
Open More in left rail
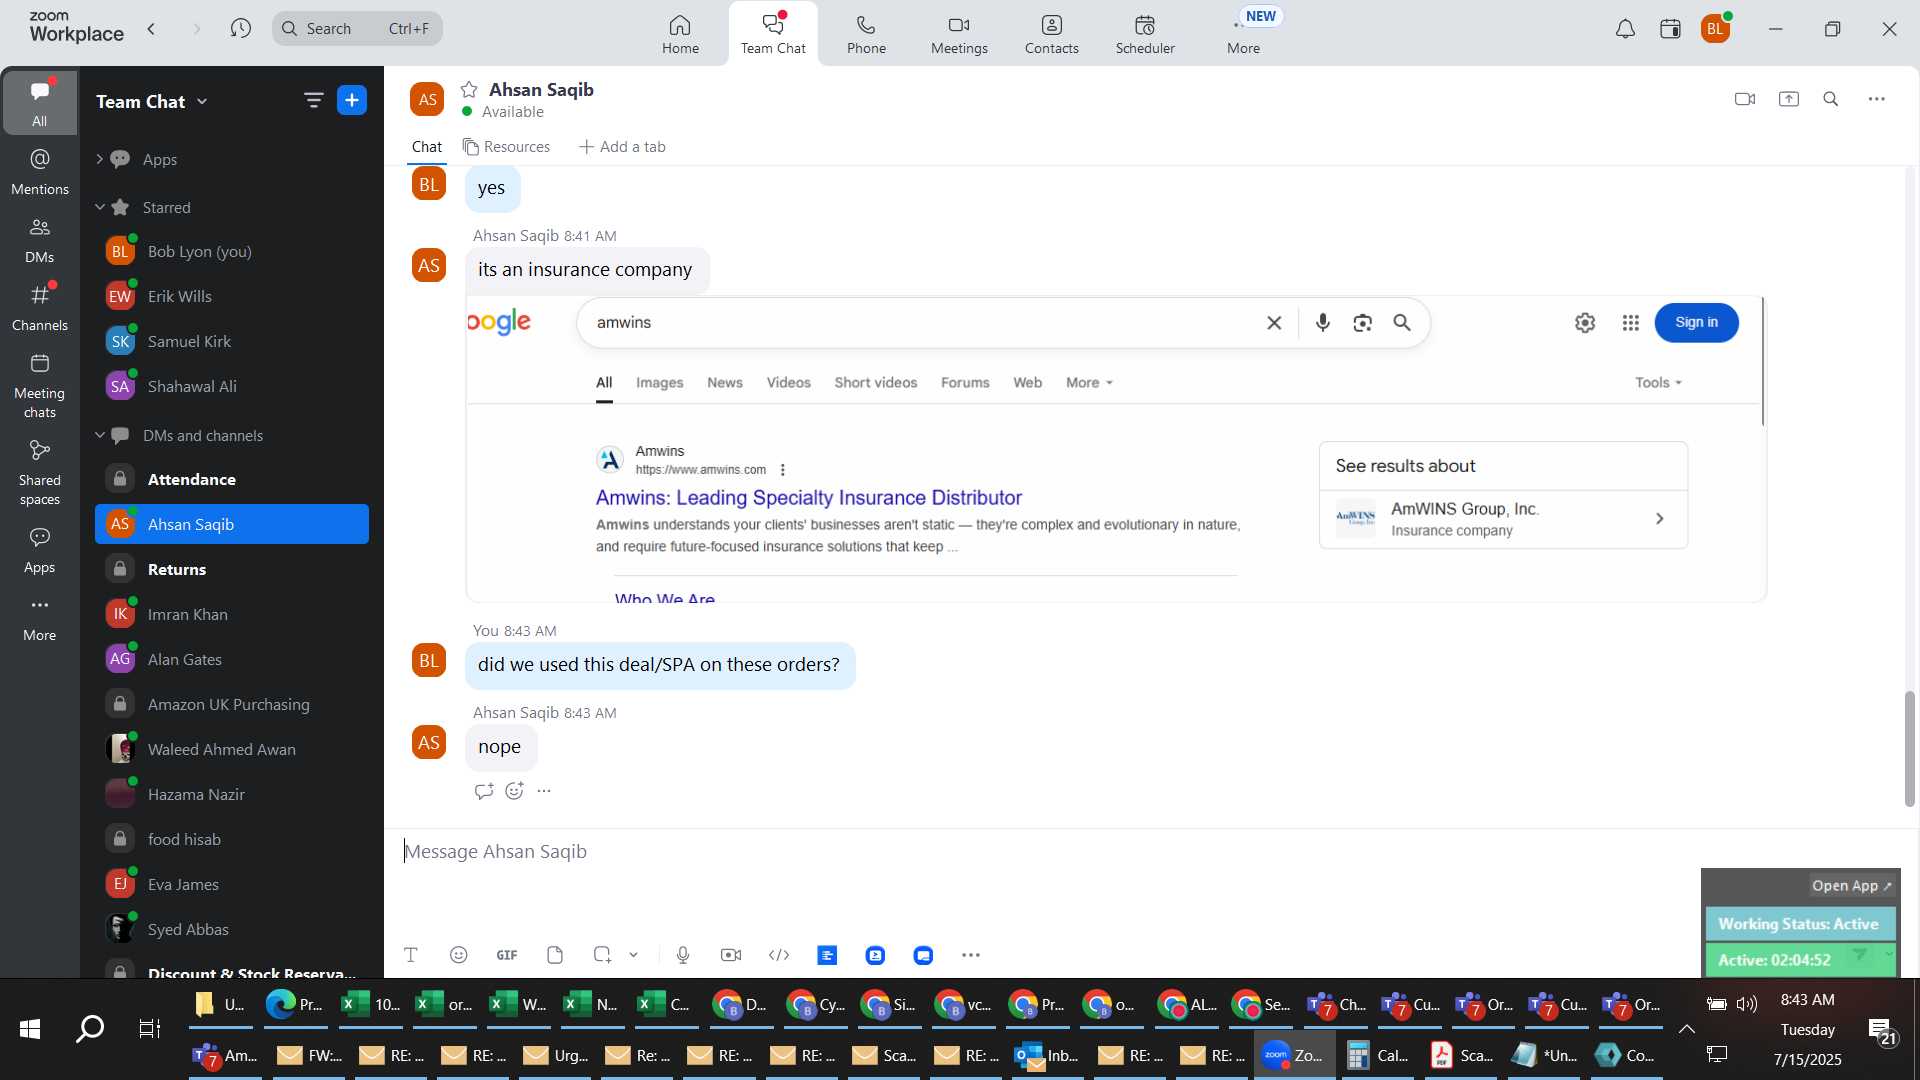click(40, 618)
